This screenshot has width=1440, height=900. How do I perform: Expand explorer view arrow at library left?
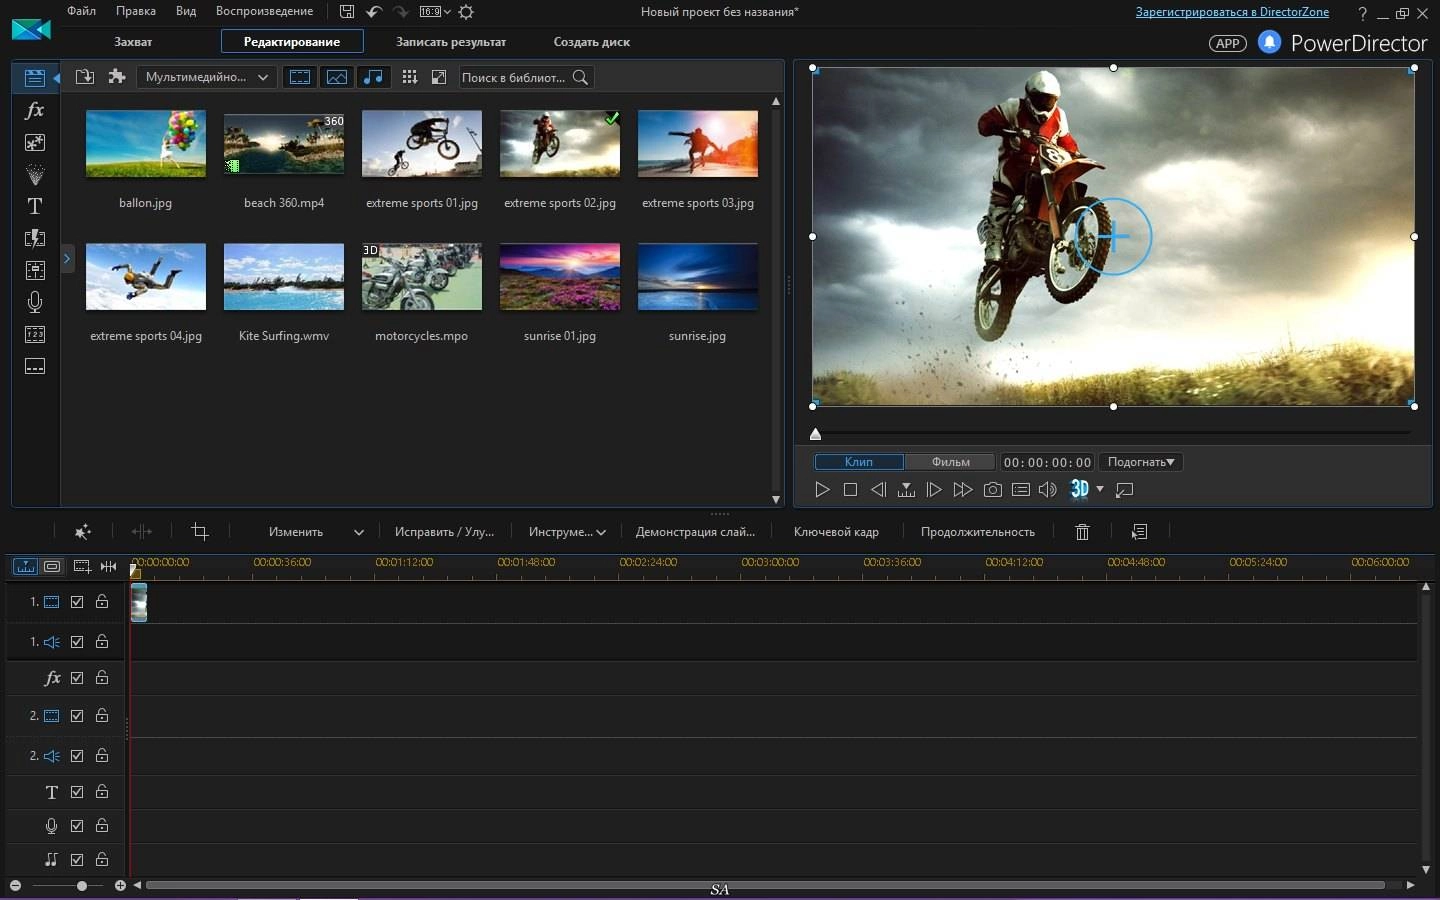(67, 259)
